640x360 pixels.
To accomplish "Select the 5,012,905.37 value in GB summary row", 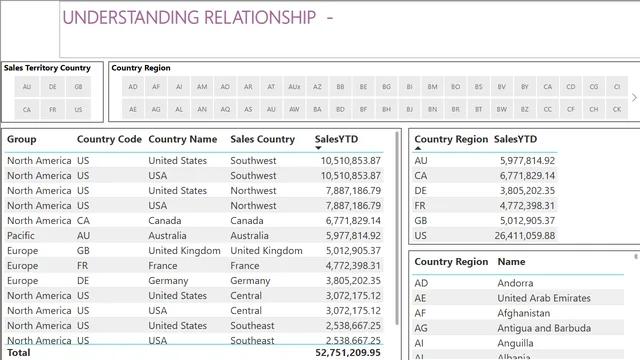I will [x=527, y=220].
